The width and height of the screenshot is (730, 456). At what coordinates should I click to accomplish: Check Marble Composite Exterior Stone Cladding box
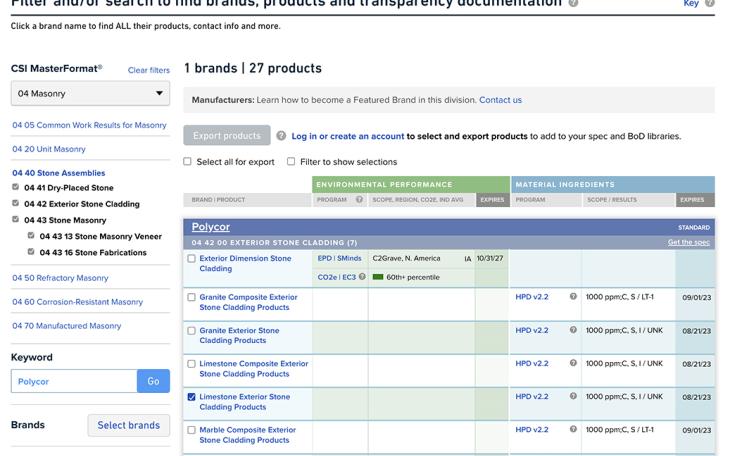click(x=191, y=430)
